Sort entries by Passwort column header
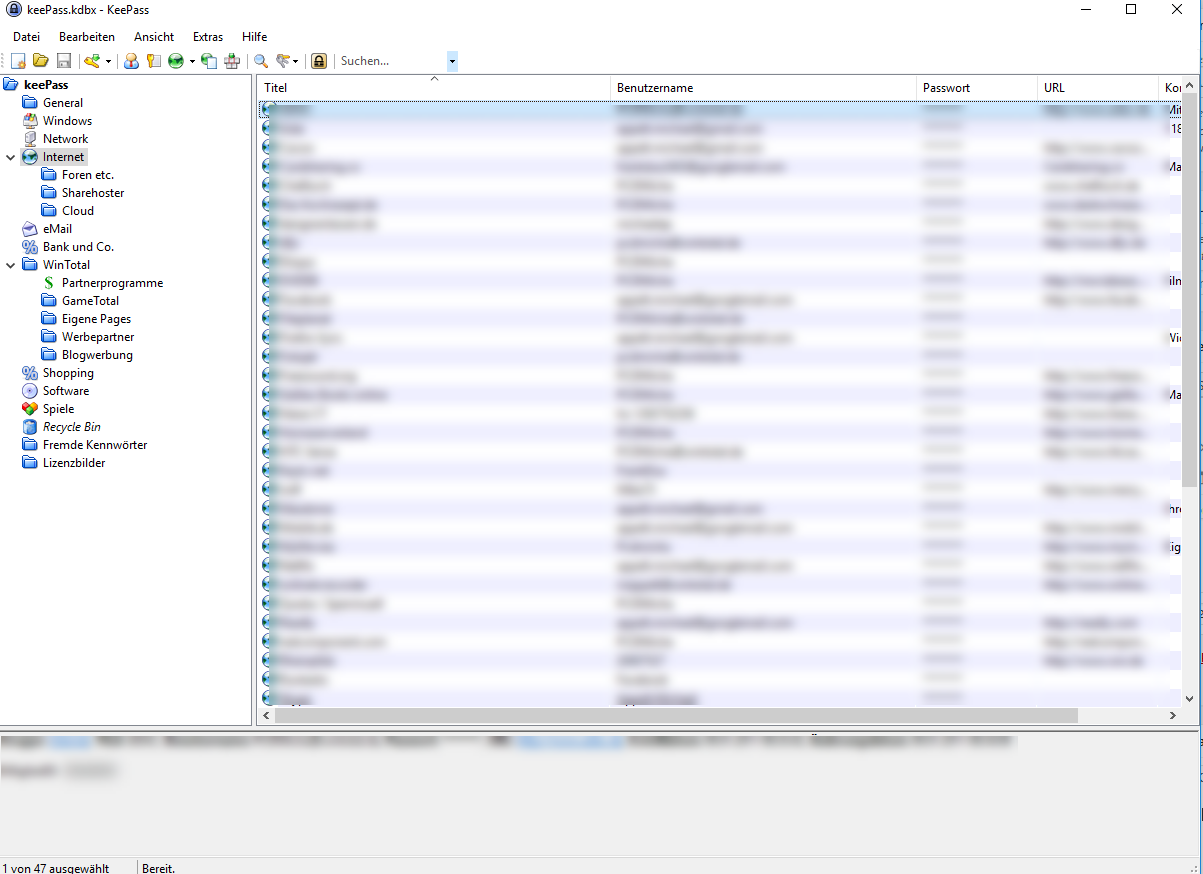The width and height of the screenshot is (1203, 874). tap(977, 88)
